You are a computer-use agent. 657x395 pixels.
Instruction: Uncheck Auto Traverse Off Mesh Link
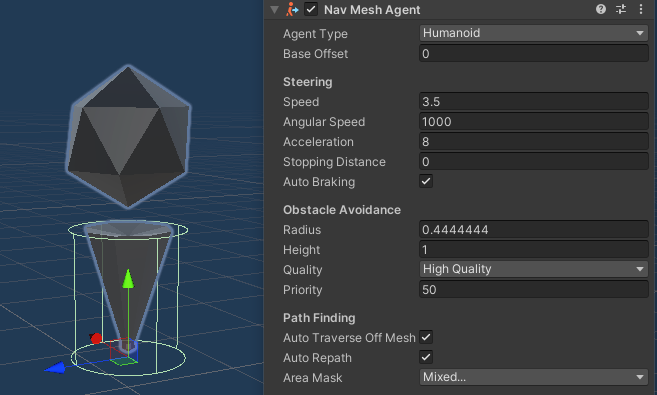tap(426, 337)
